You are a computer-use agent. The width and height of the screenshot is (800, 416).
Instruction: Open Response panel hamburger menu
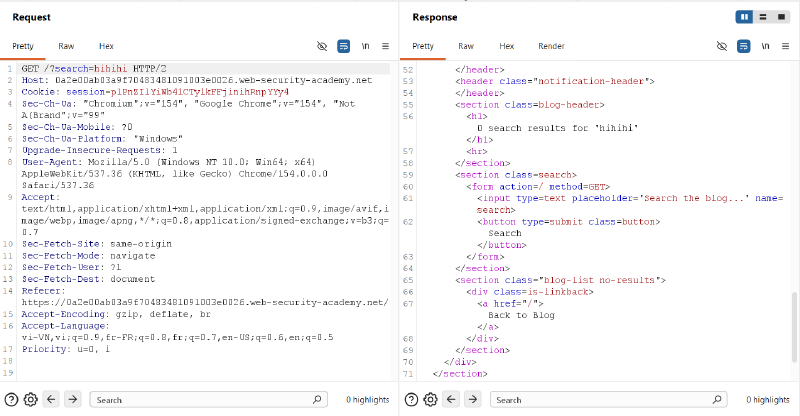tap(785, 46)
